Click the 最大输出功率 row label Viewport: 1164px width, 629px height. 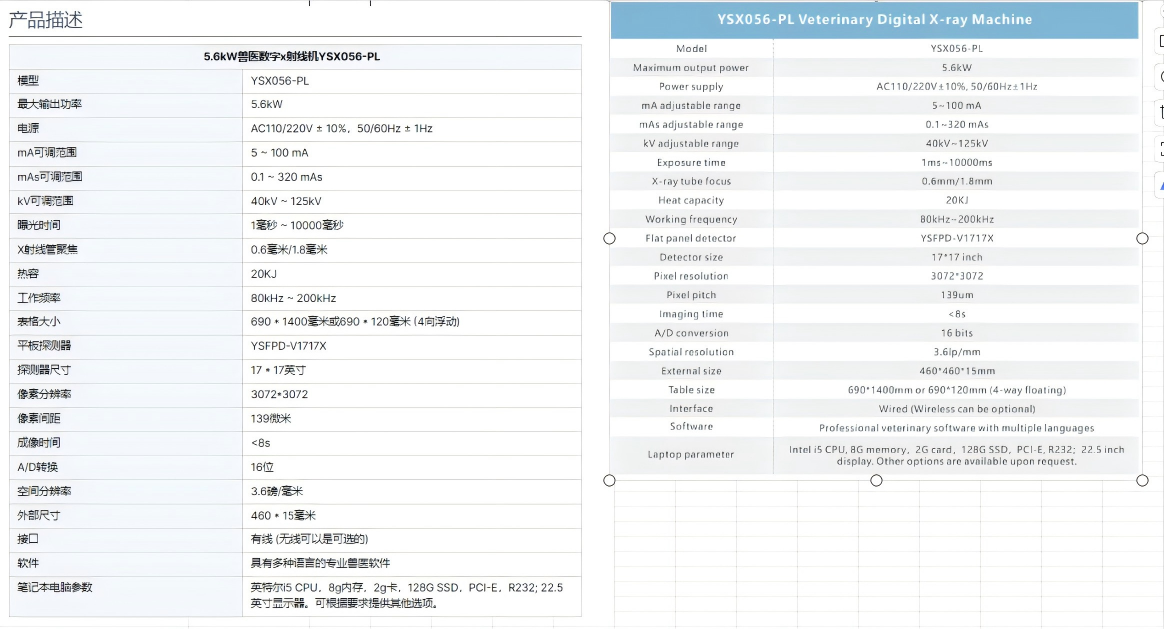click(50, 104)
